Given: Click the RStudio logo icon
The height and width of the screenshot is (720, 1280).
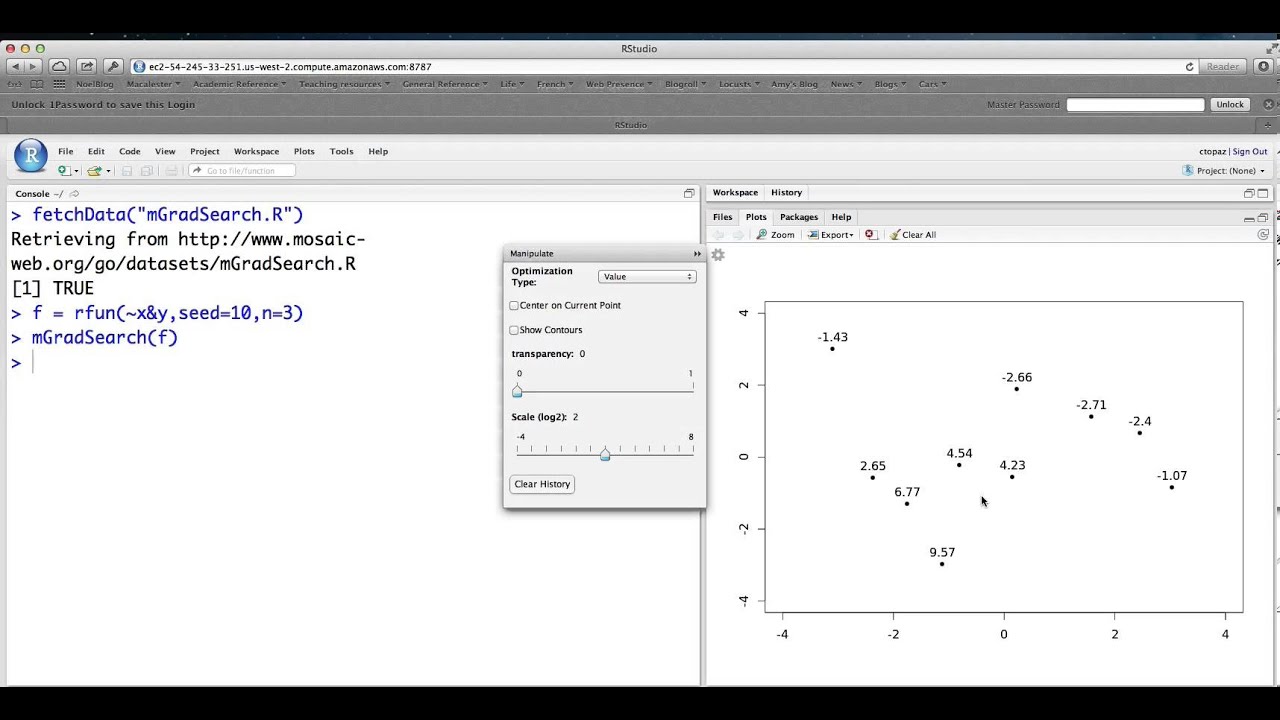Looking at the screenshot, I should coord(31,155).
